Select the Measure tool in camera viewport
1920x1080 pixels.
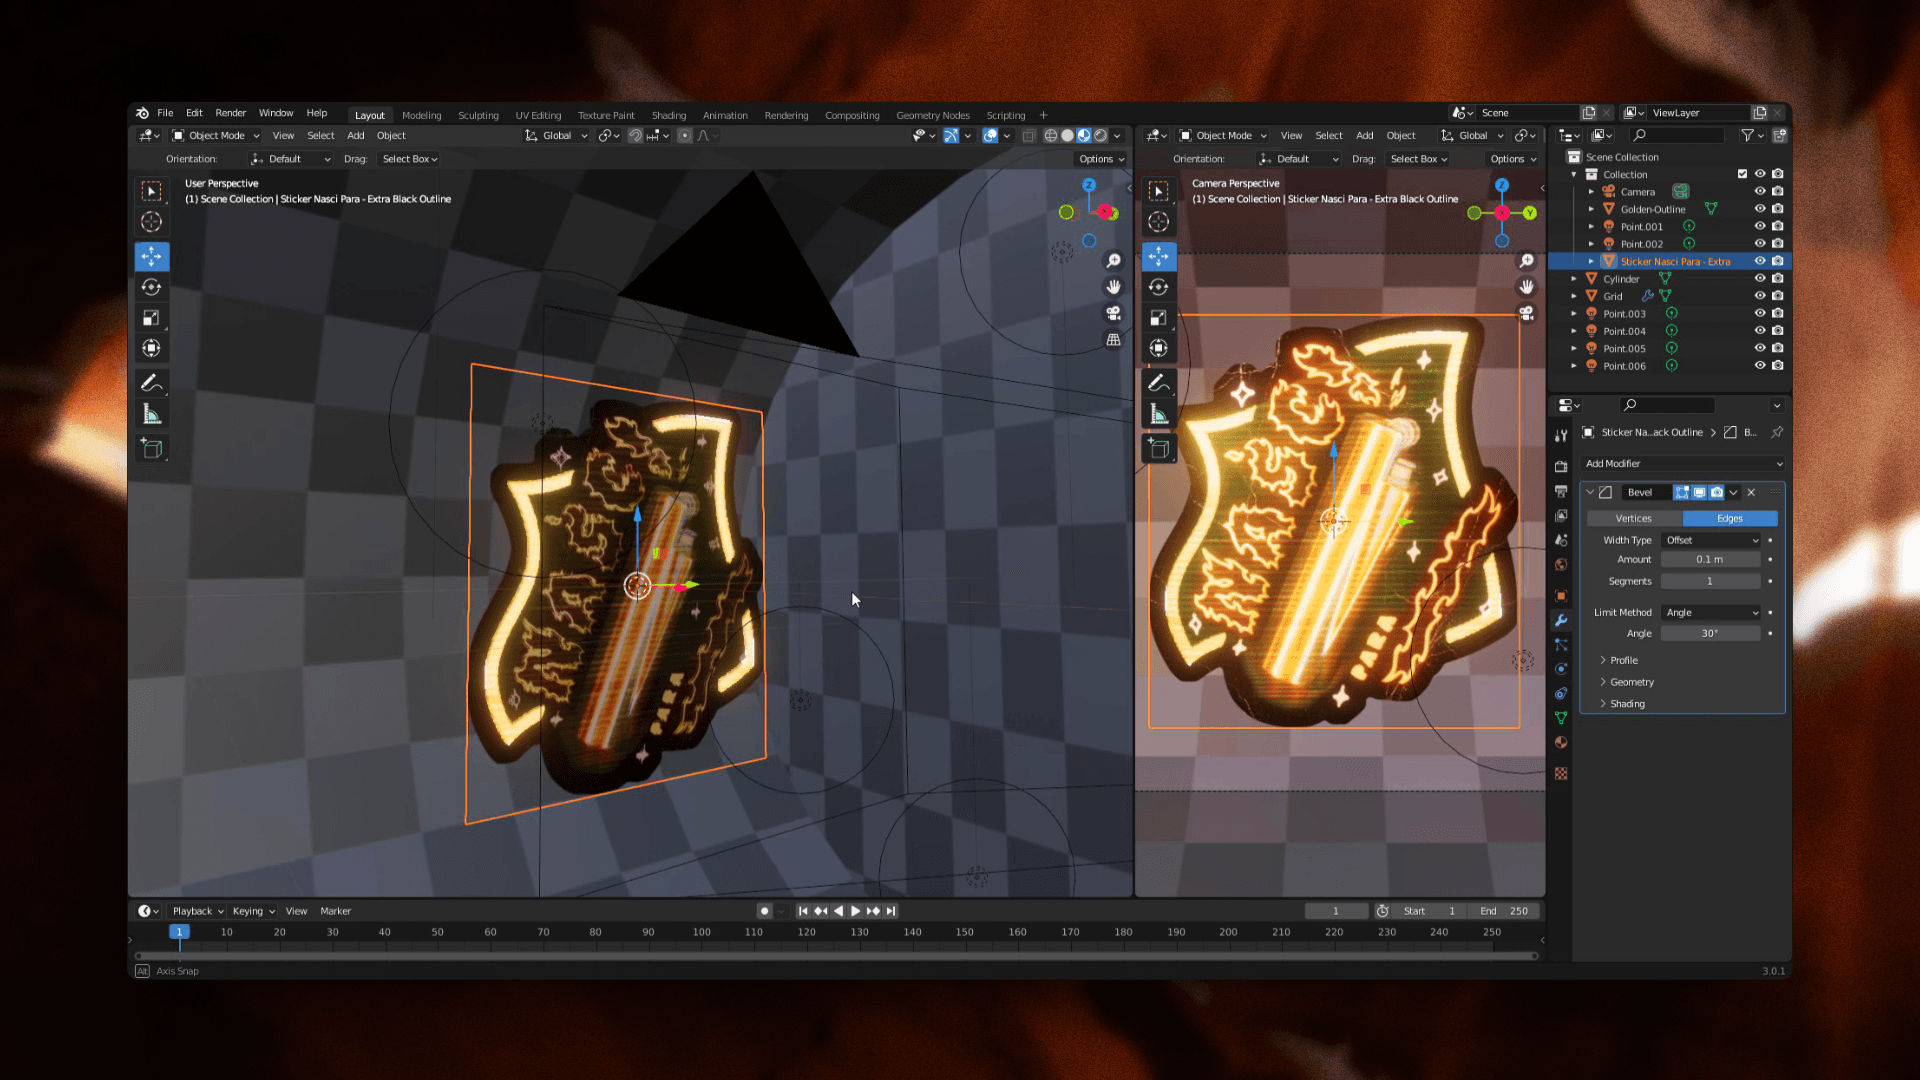tap(1159, 414)
